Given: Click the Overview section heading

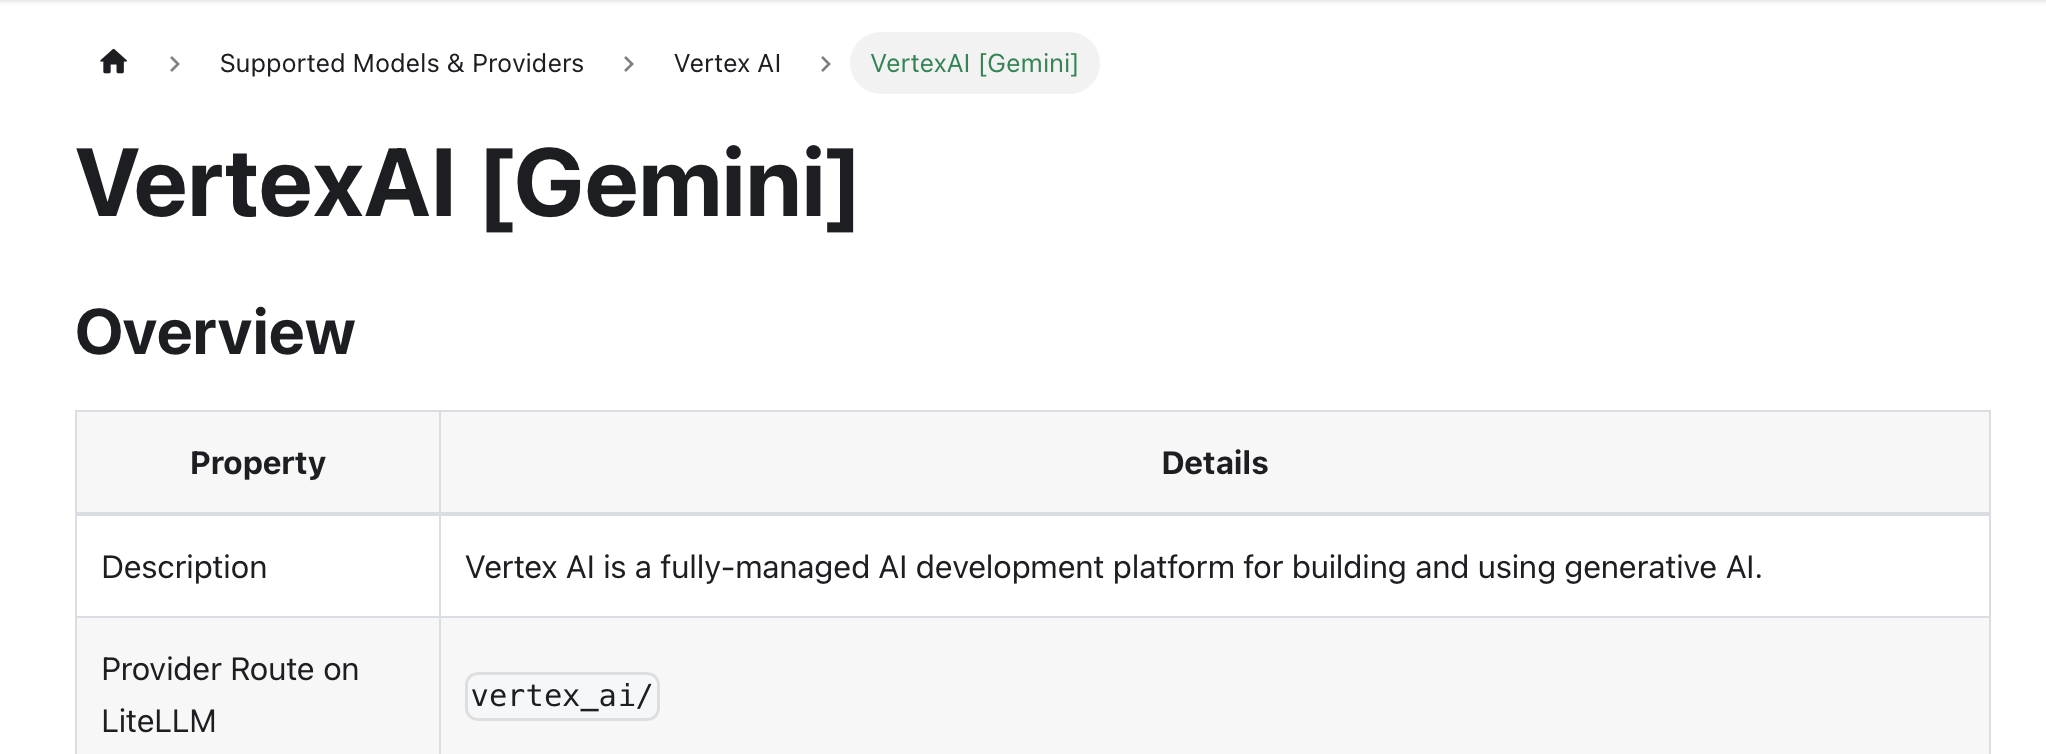Looking at the screenshot, I should [x=215, y=332].
